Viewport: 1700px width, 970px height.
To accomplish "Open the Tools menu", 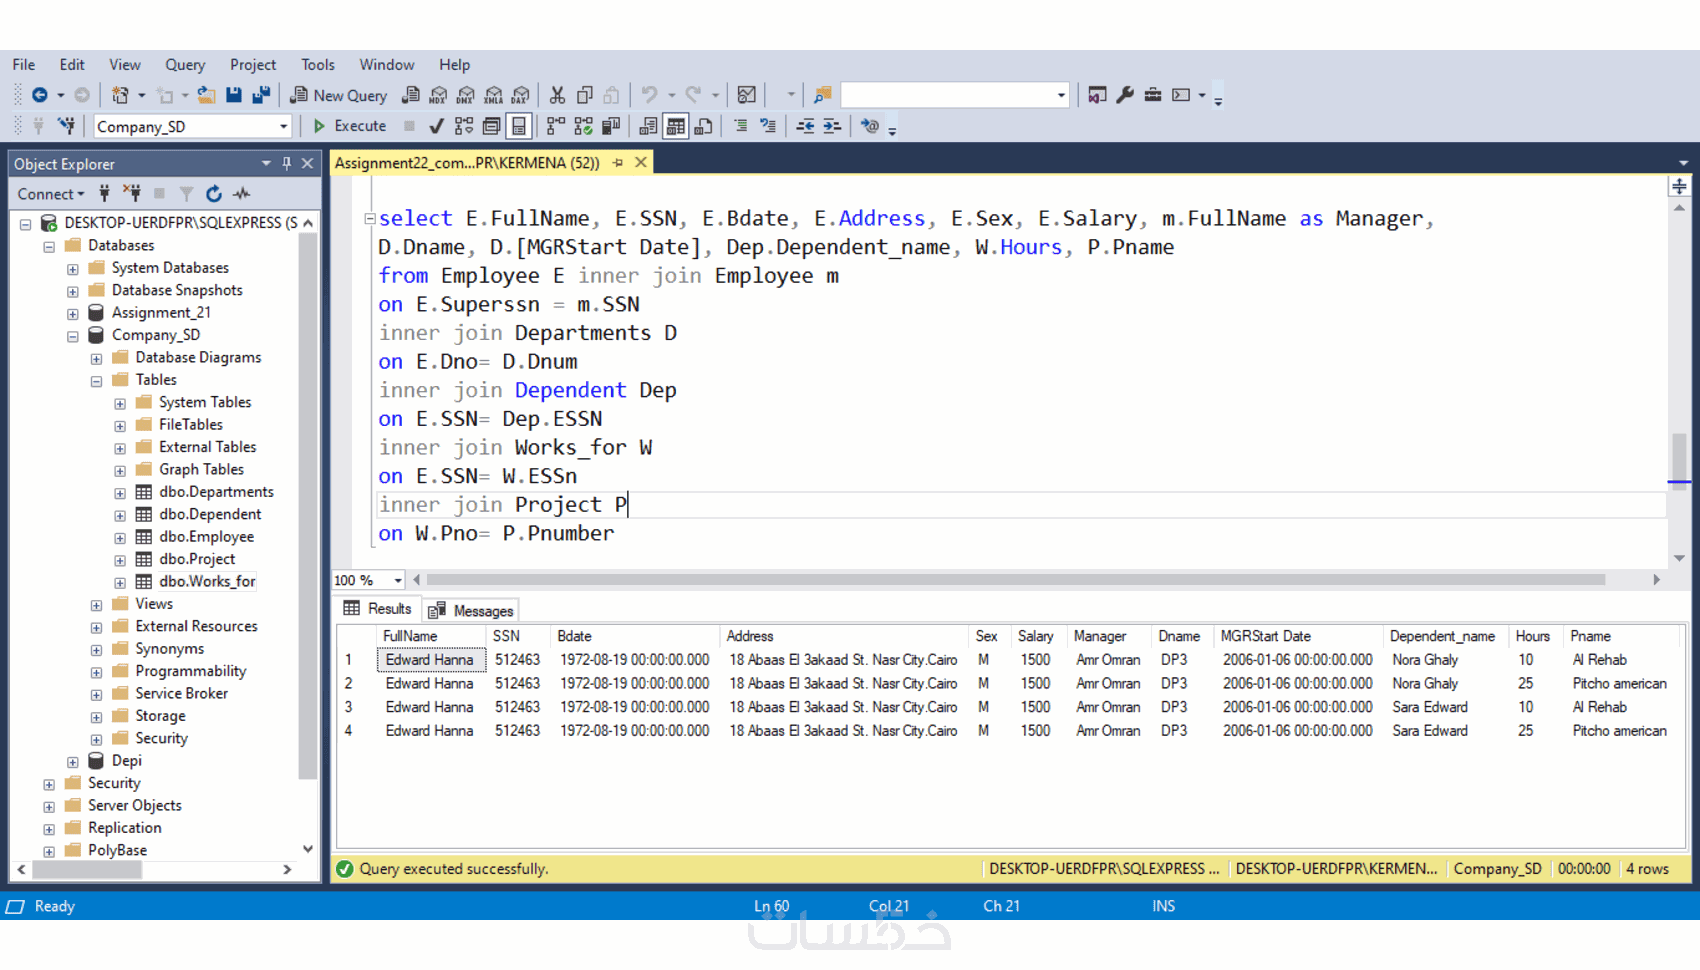I will 318,64.
